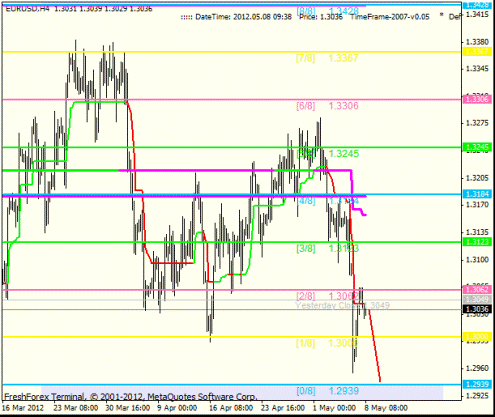Image resolution: width=495 pixels, height=417 pixels.
Task: Click the Yesterday Close label on the chart
Action: [x=342, y=305]
